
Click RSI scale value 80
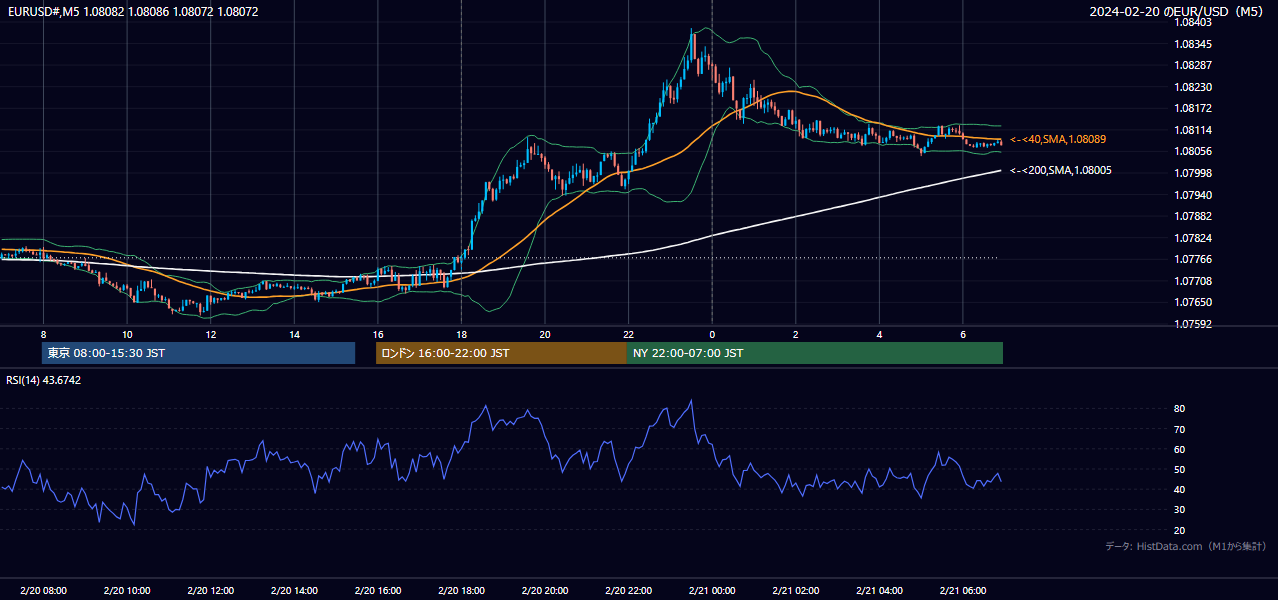click(1180, 409)
